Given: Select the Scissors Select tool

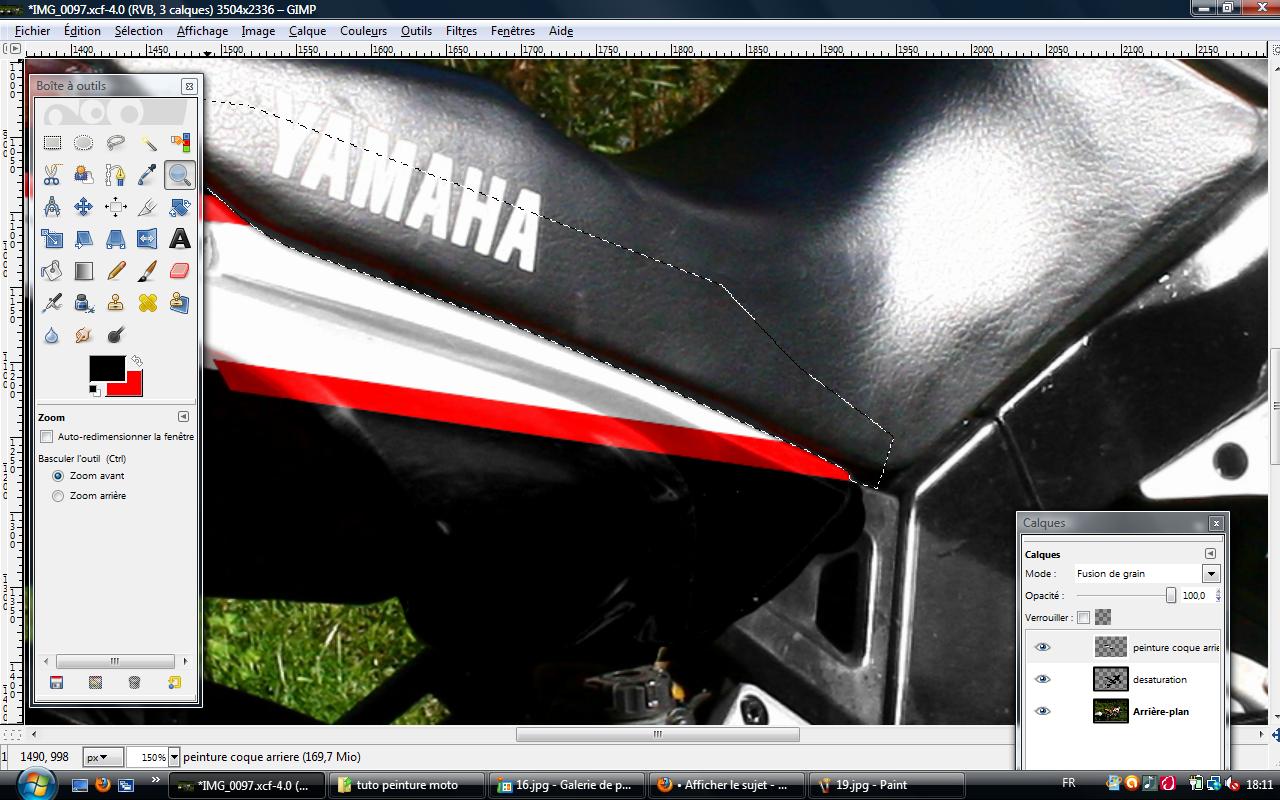Looking at the screenshot, I should pos(52,175).
